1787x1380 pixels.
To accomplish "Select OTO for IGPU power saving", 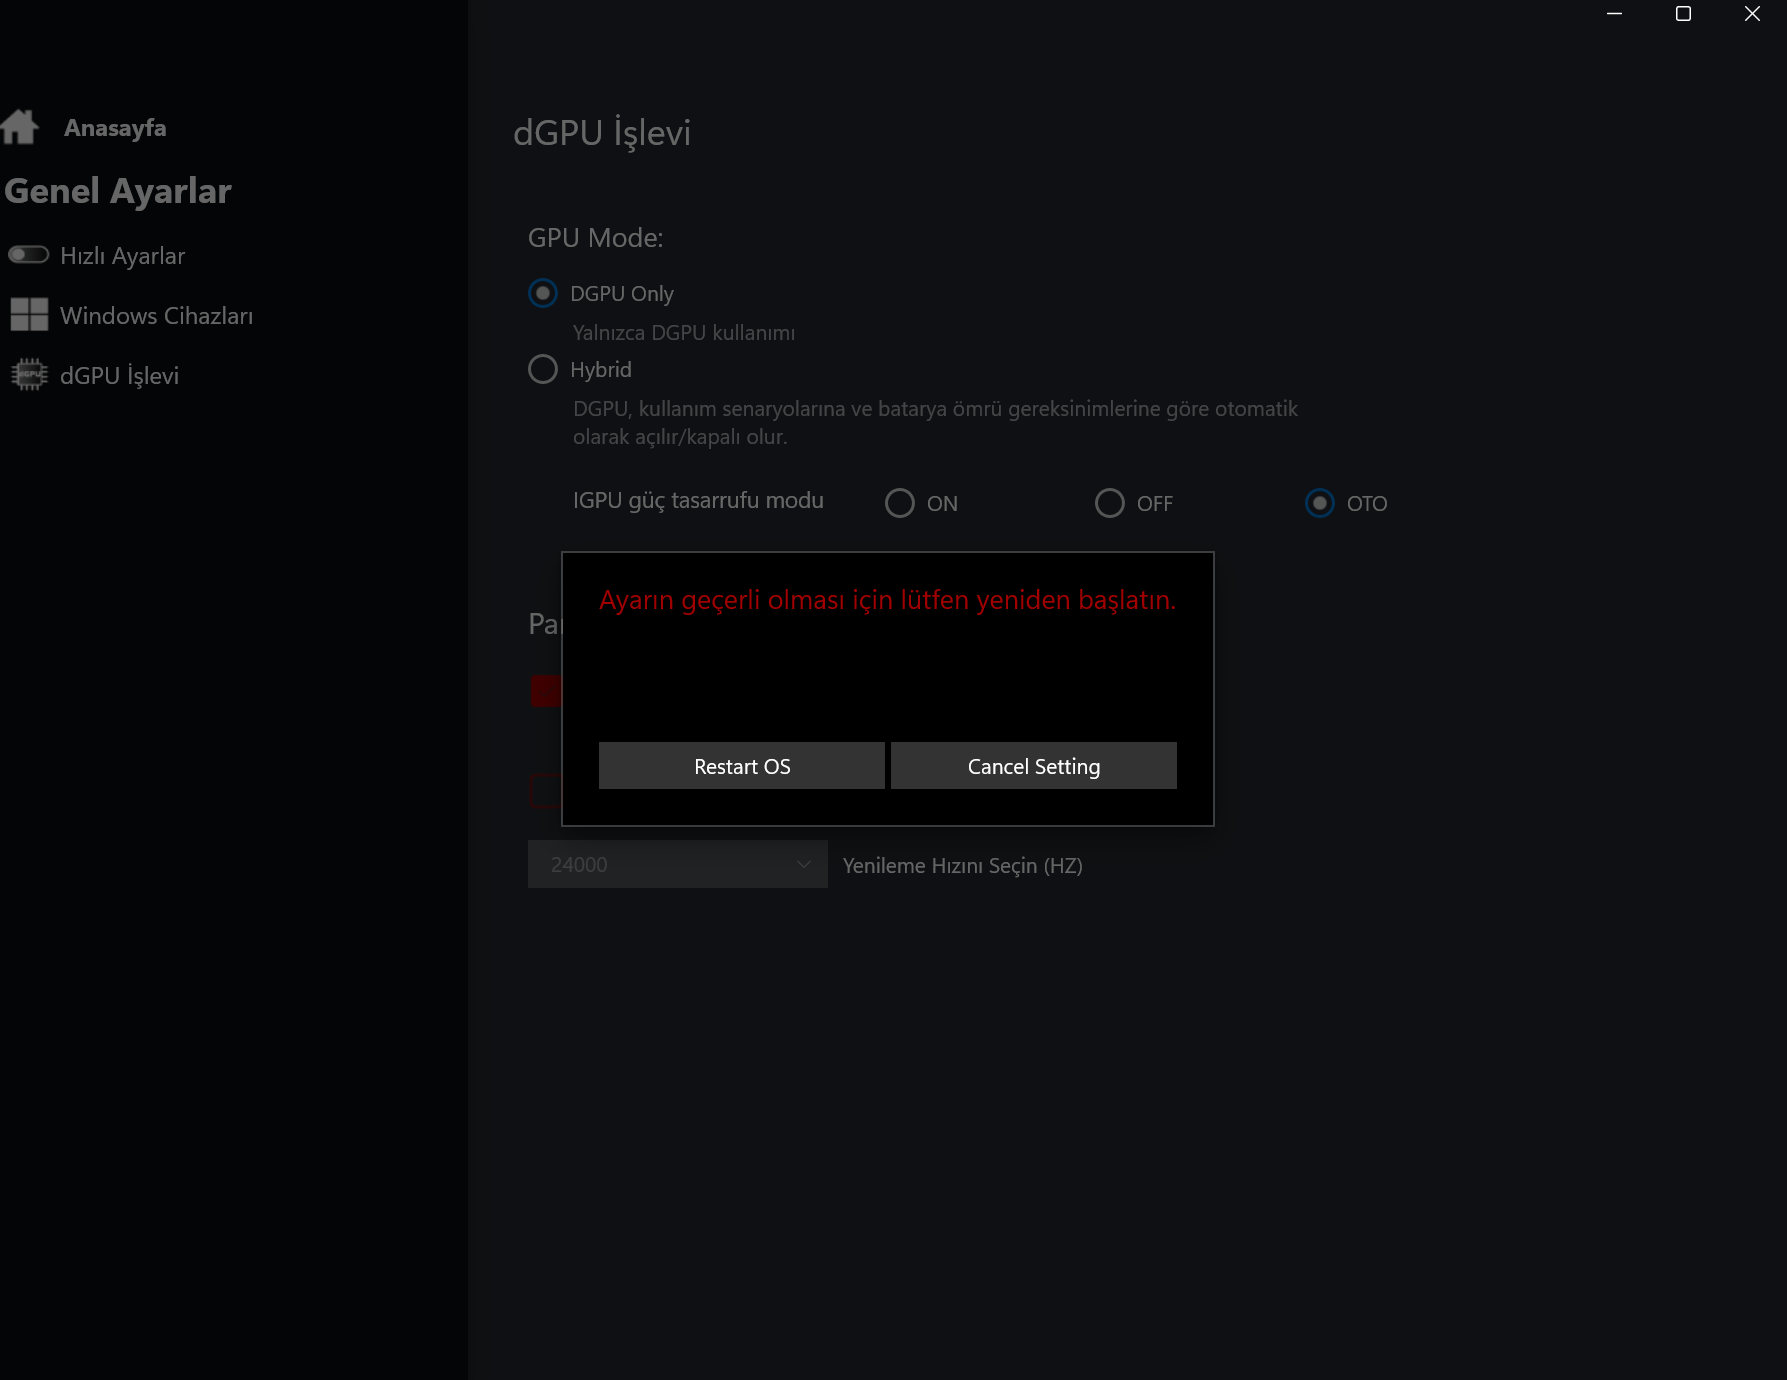I will (1319, 503).
